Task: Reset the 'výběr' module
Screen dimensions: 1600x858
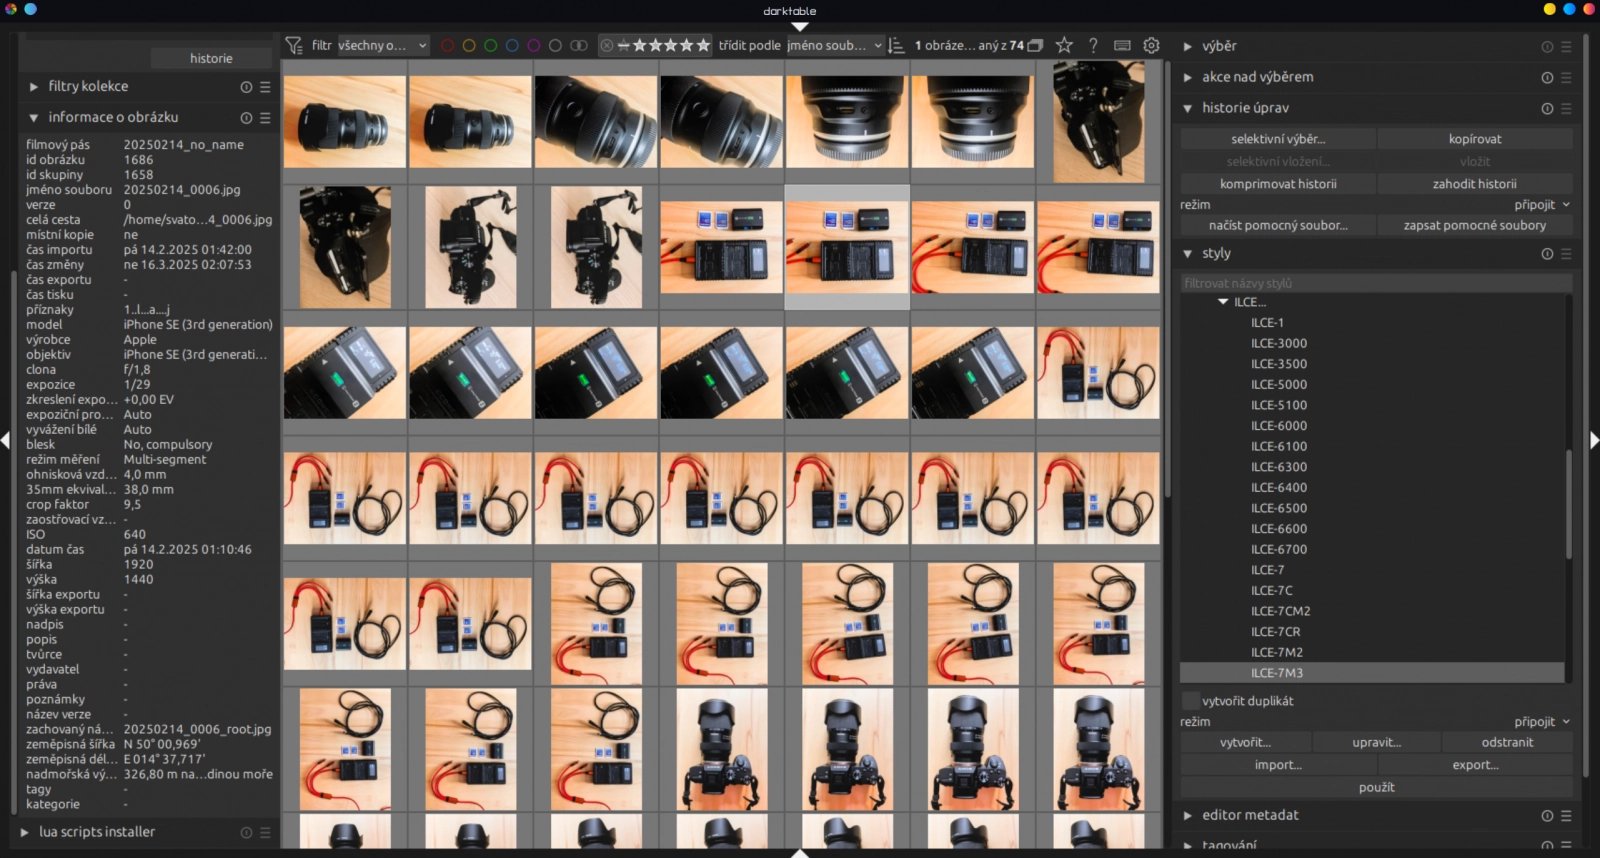Action: coord(1547,47)
